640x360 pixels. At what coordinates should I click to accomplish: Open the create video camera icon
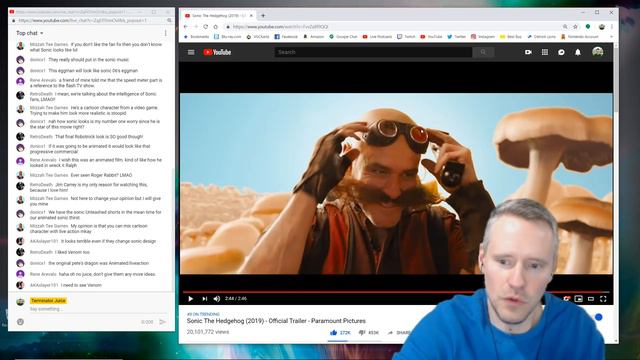click(528, 52)
